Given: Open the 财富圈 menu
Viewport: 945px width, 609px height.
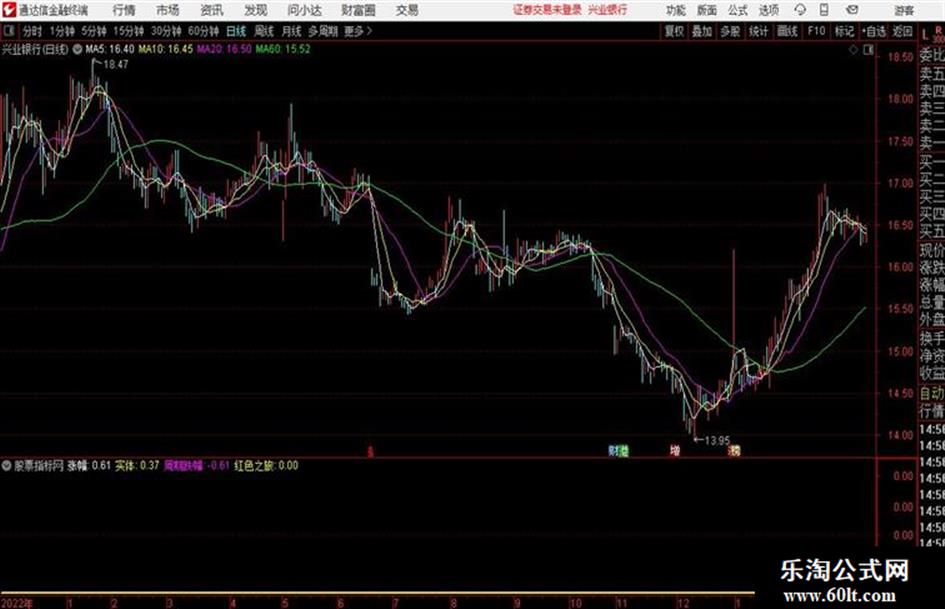Looking at the screenshot, I should click(358, 10).
